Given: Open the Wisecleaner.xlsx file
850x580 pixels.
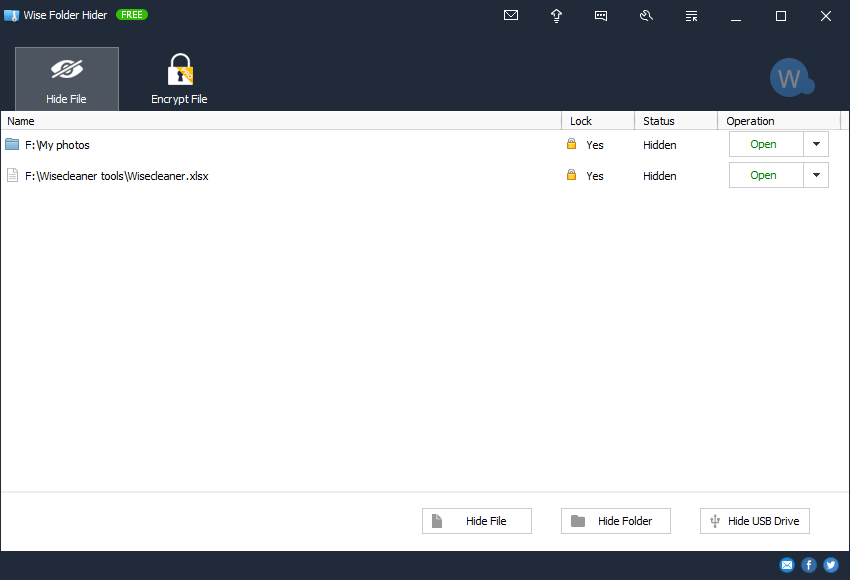Looking at the screenshot, I should click(766, 175).
